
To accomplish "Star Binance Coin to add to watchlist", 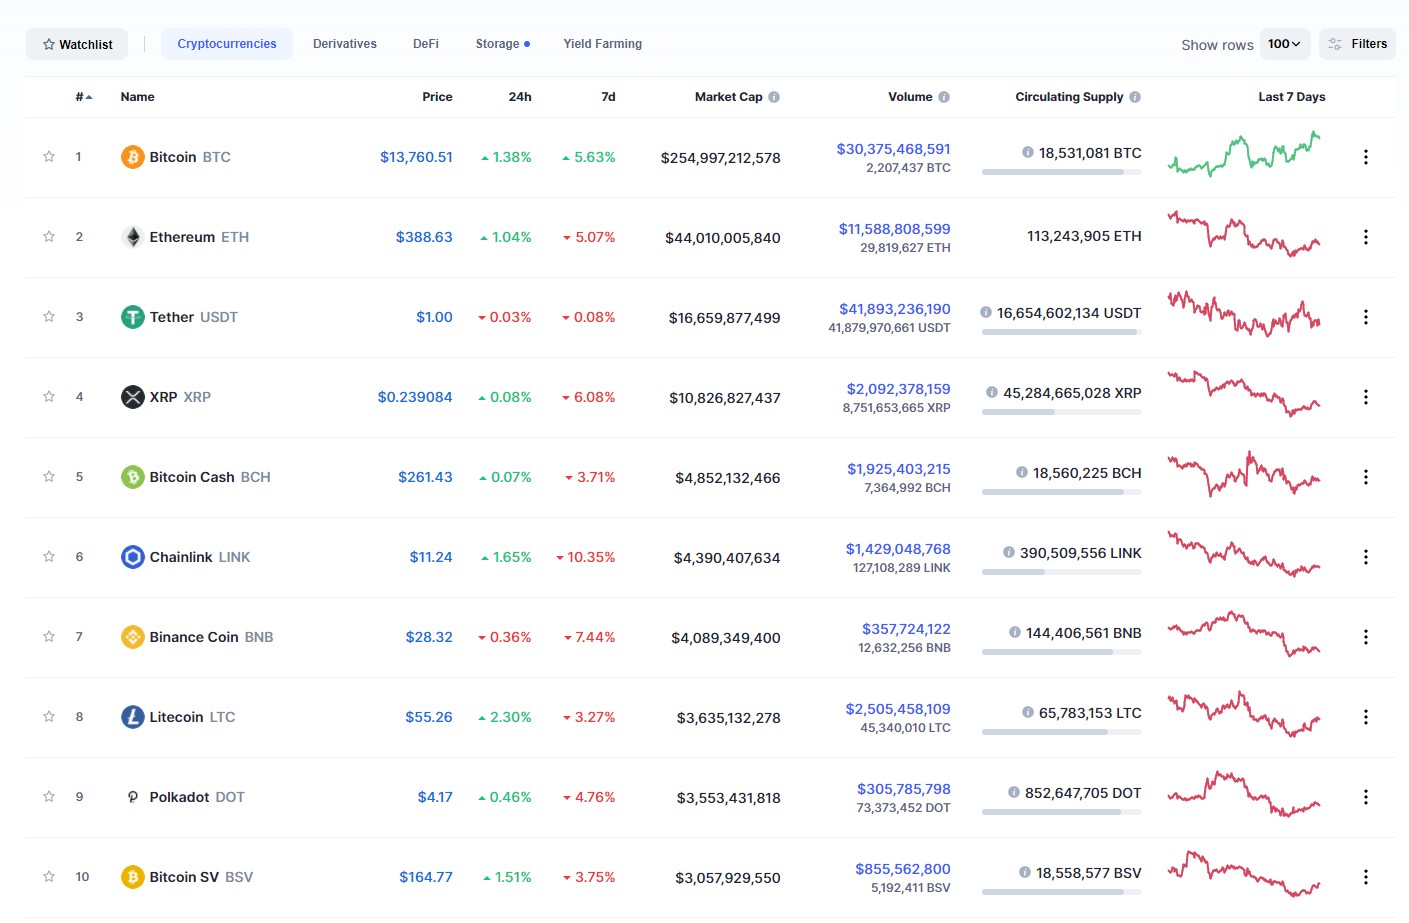I will (48, 636).
